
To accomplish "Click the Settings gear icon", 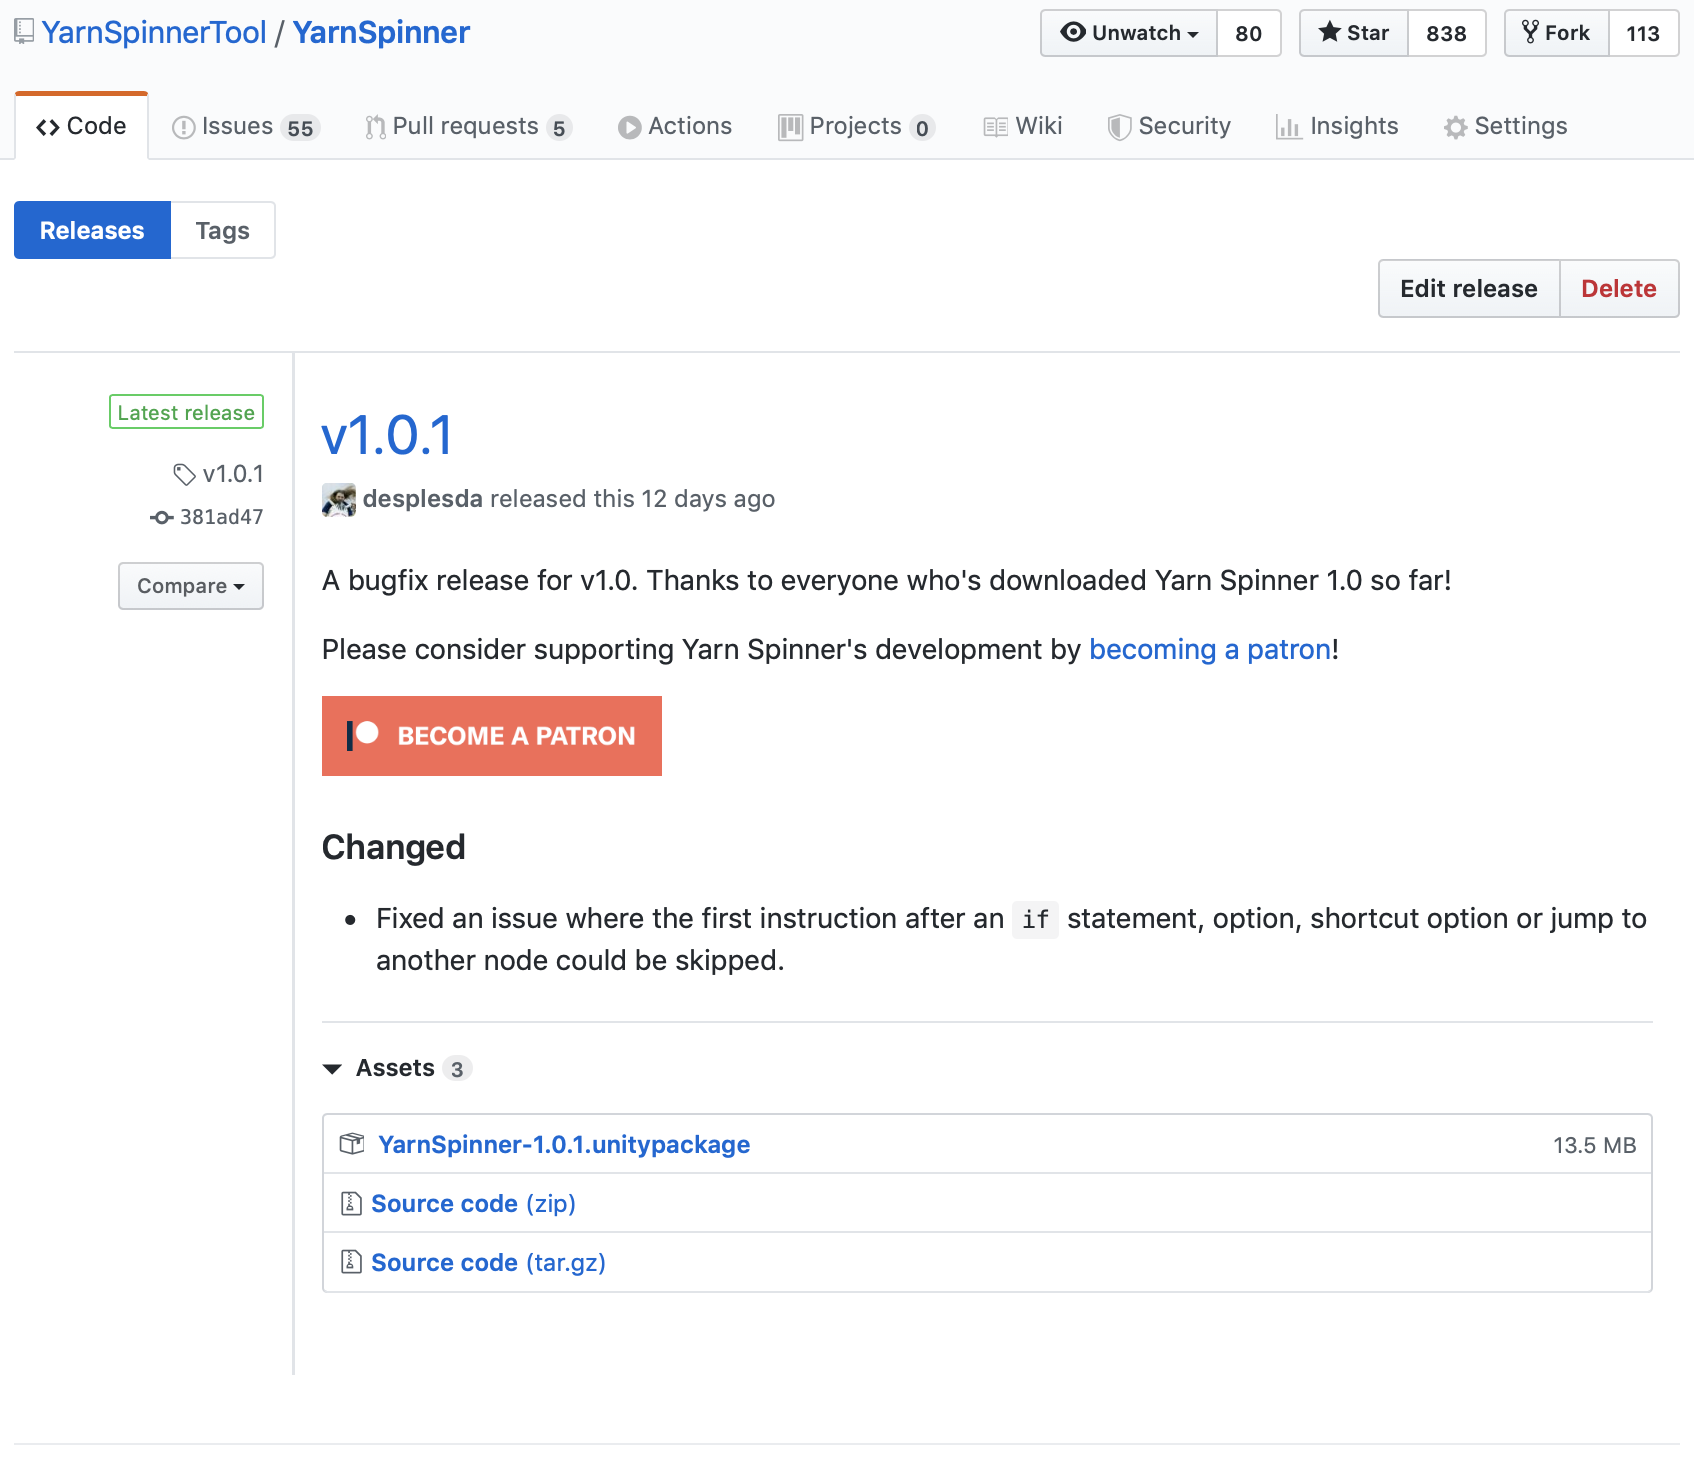I will [1455, 127].
